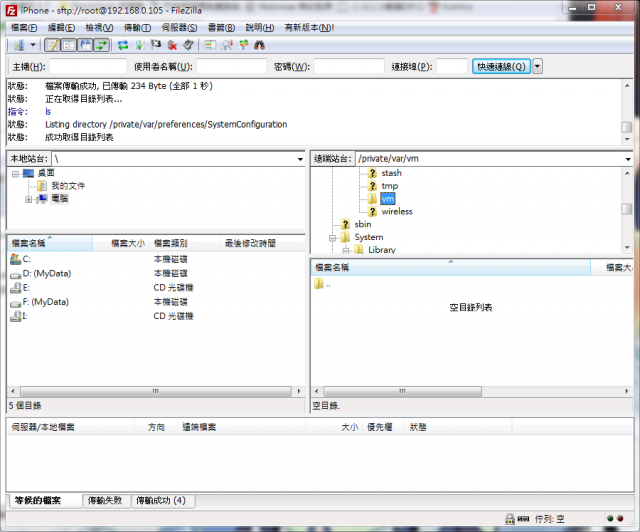Toggle the transfer queue display
Screen dimensions: 640x532
pyautogui.click(x=102, y=45)
